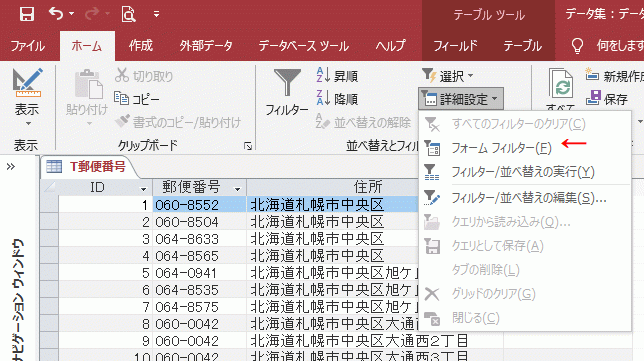Open the ID column filter dropdown
The image size is (644, 361).
[x=143, y=189]
